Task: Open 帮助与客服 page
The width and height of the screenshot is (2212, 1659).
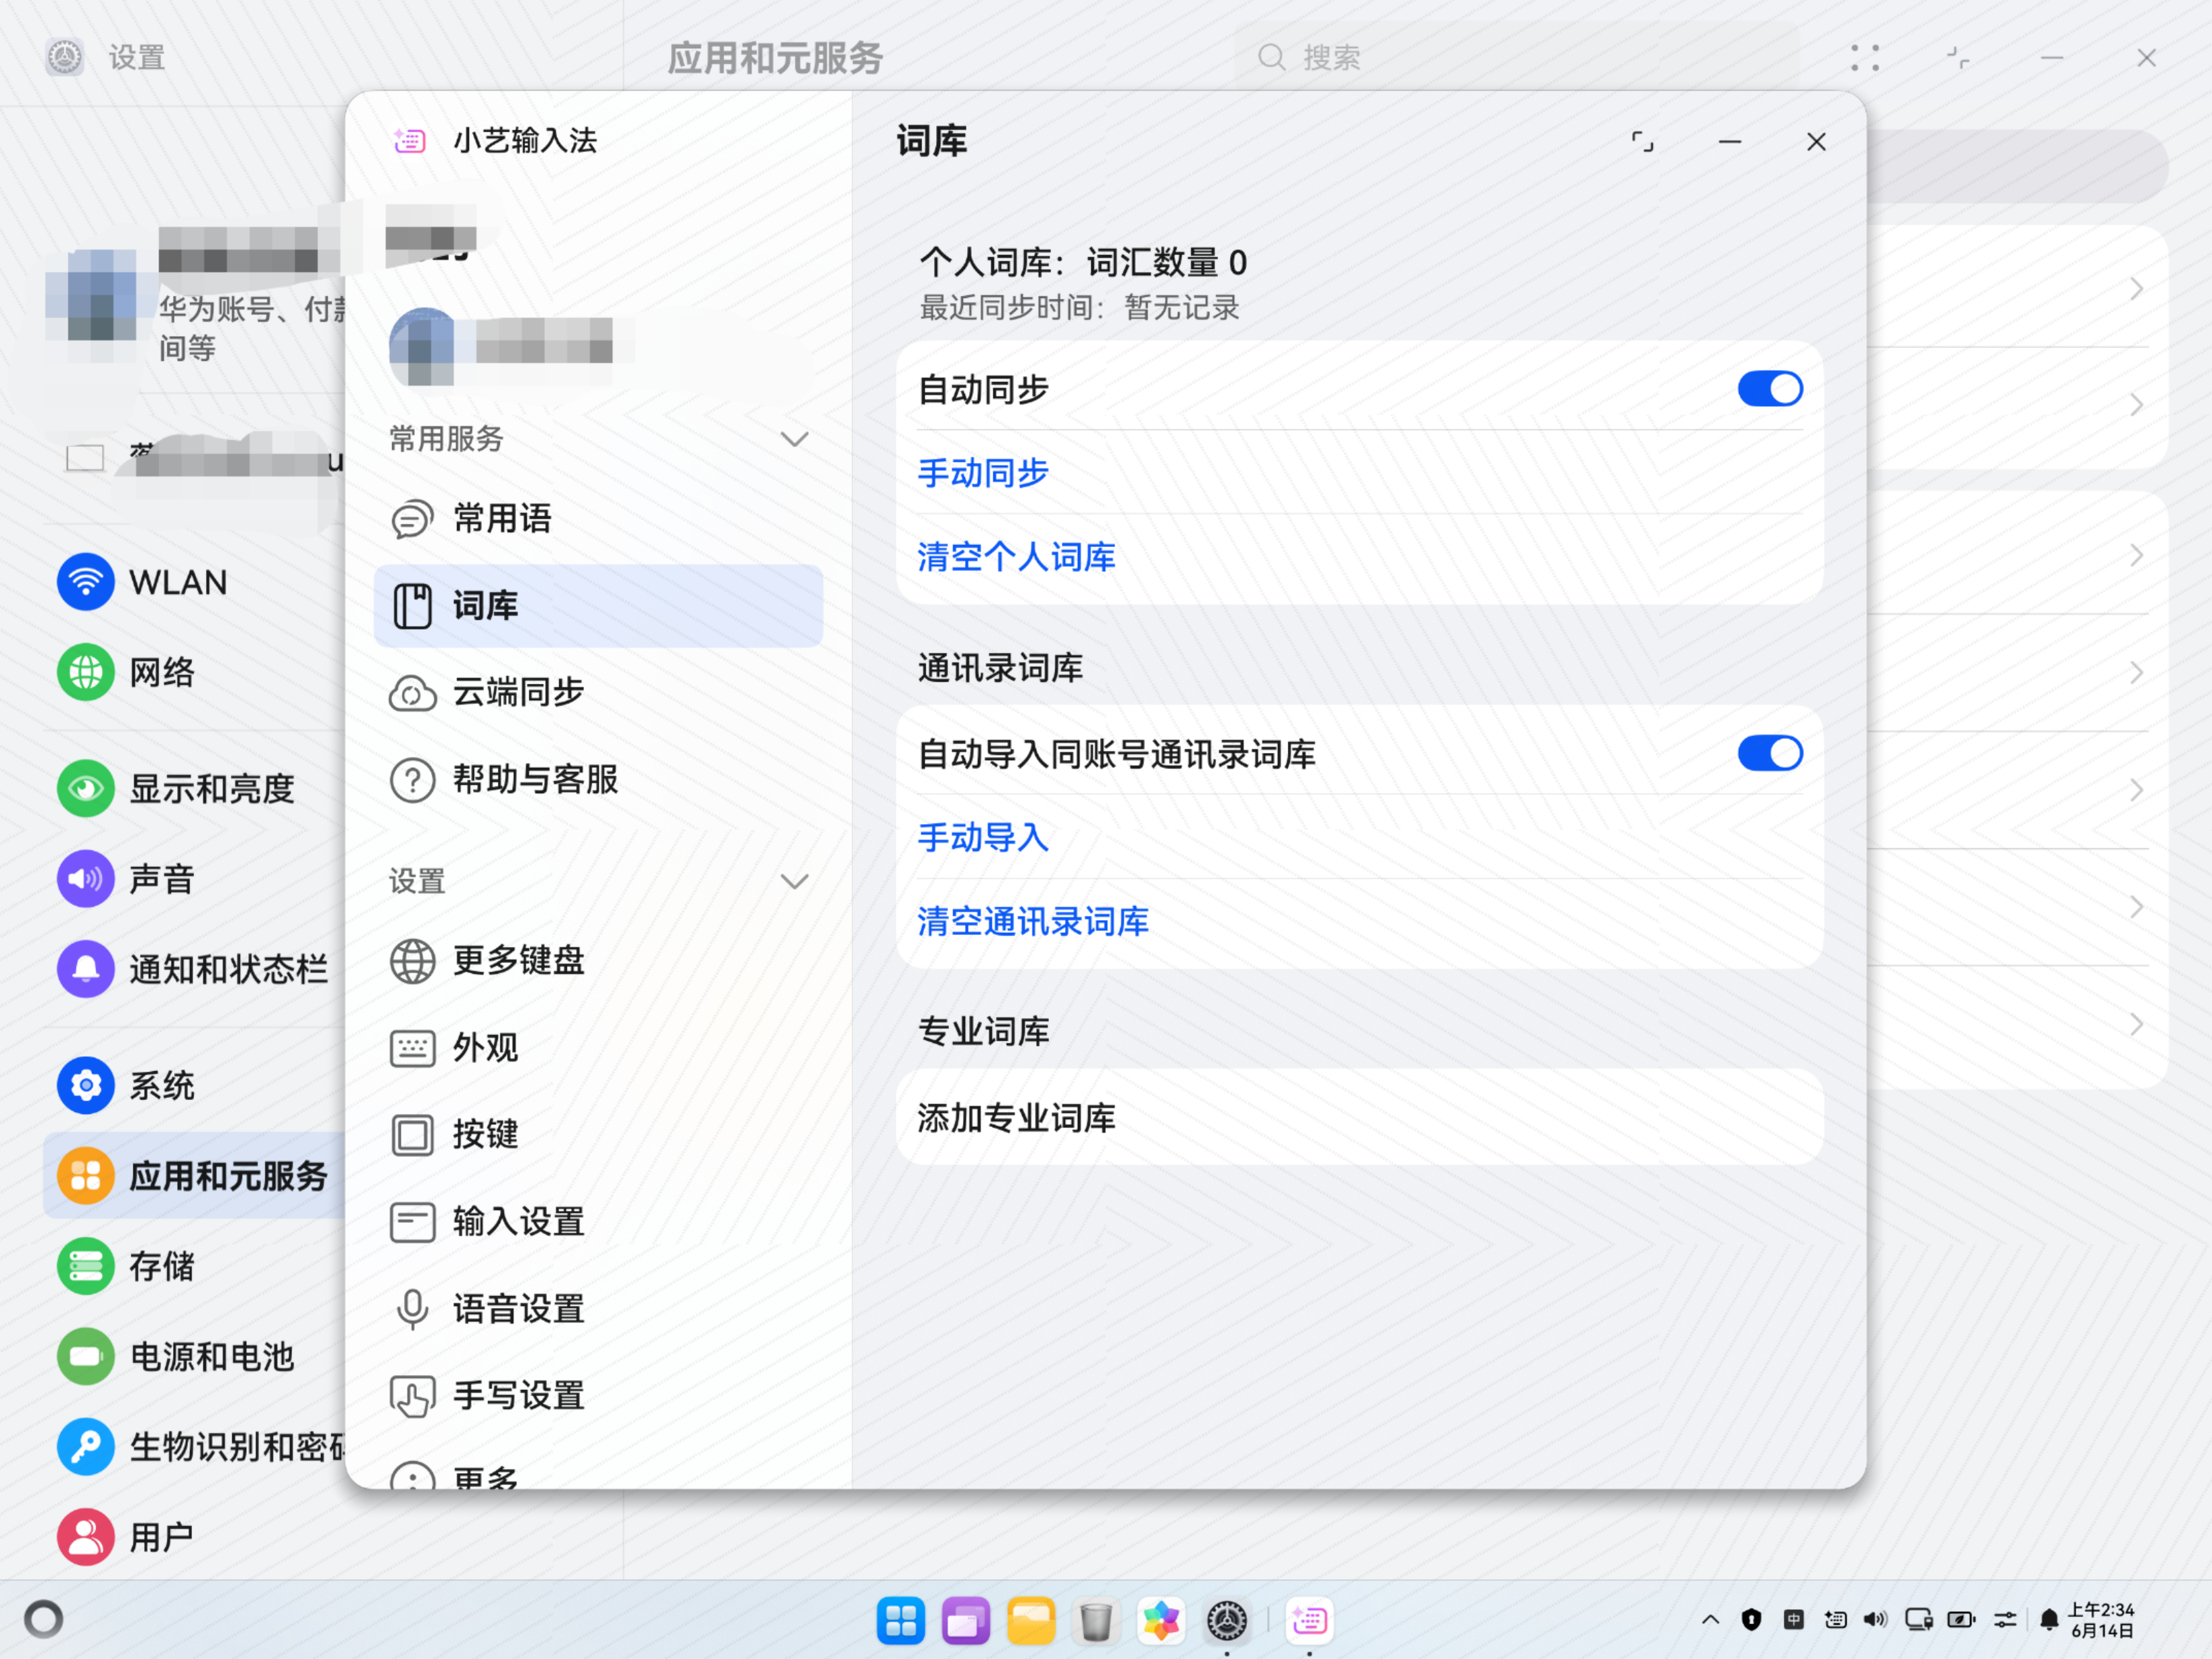Action: pos(598,779)
